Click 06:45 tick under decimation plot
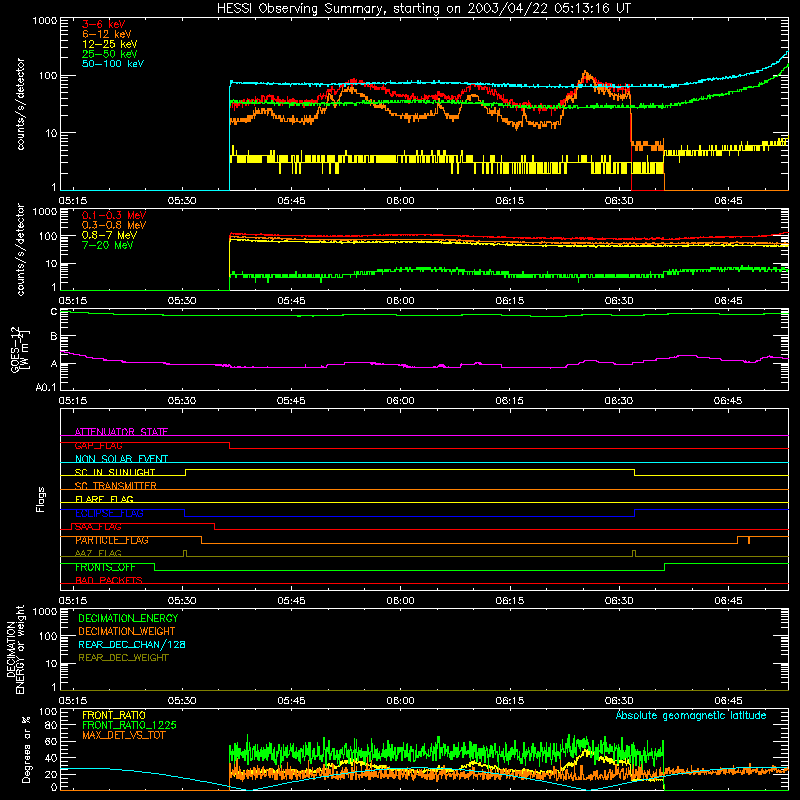800x800 pixels. click(728, 701)
